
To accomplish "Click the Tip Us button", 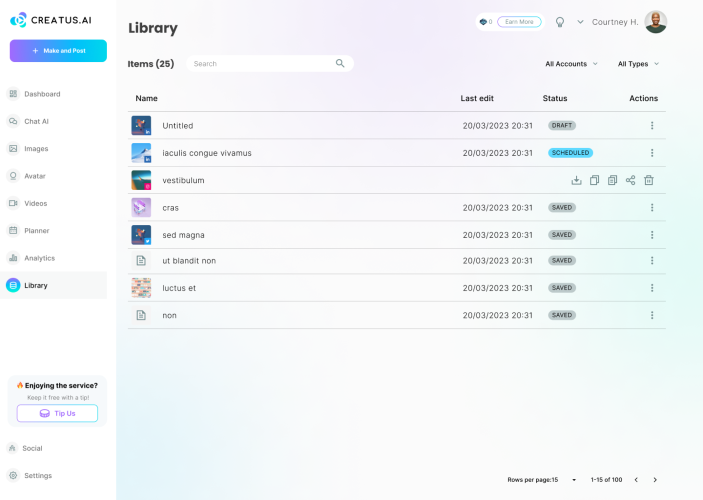I will tap(57, 413).
